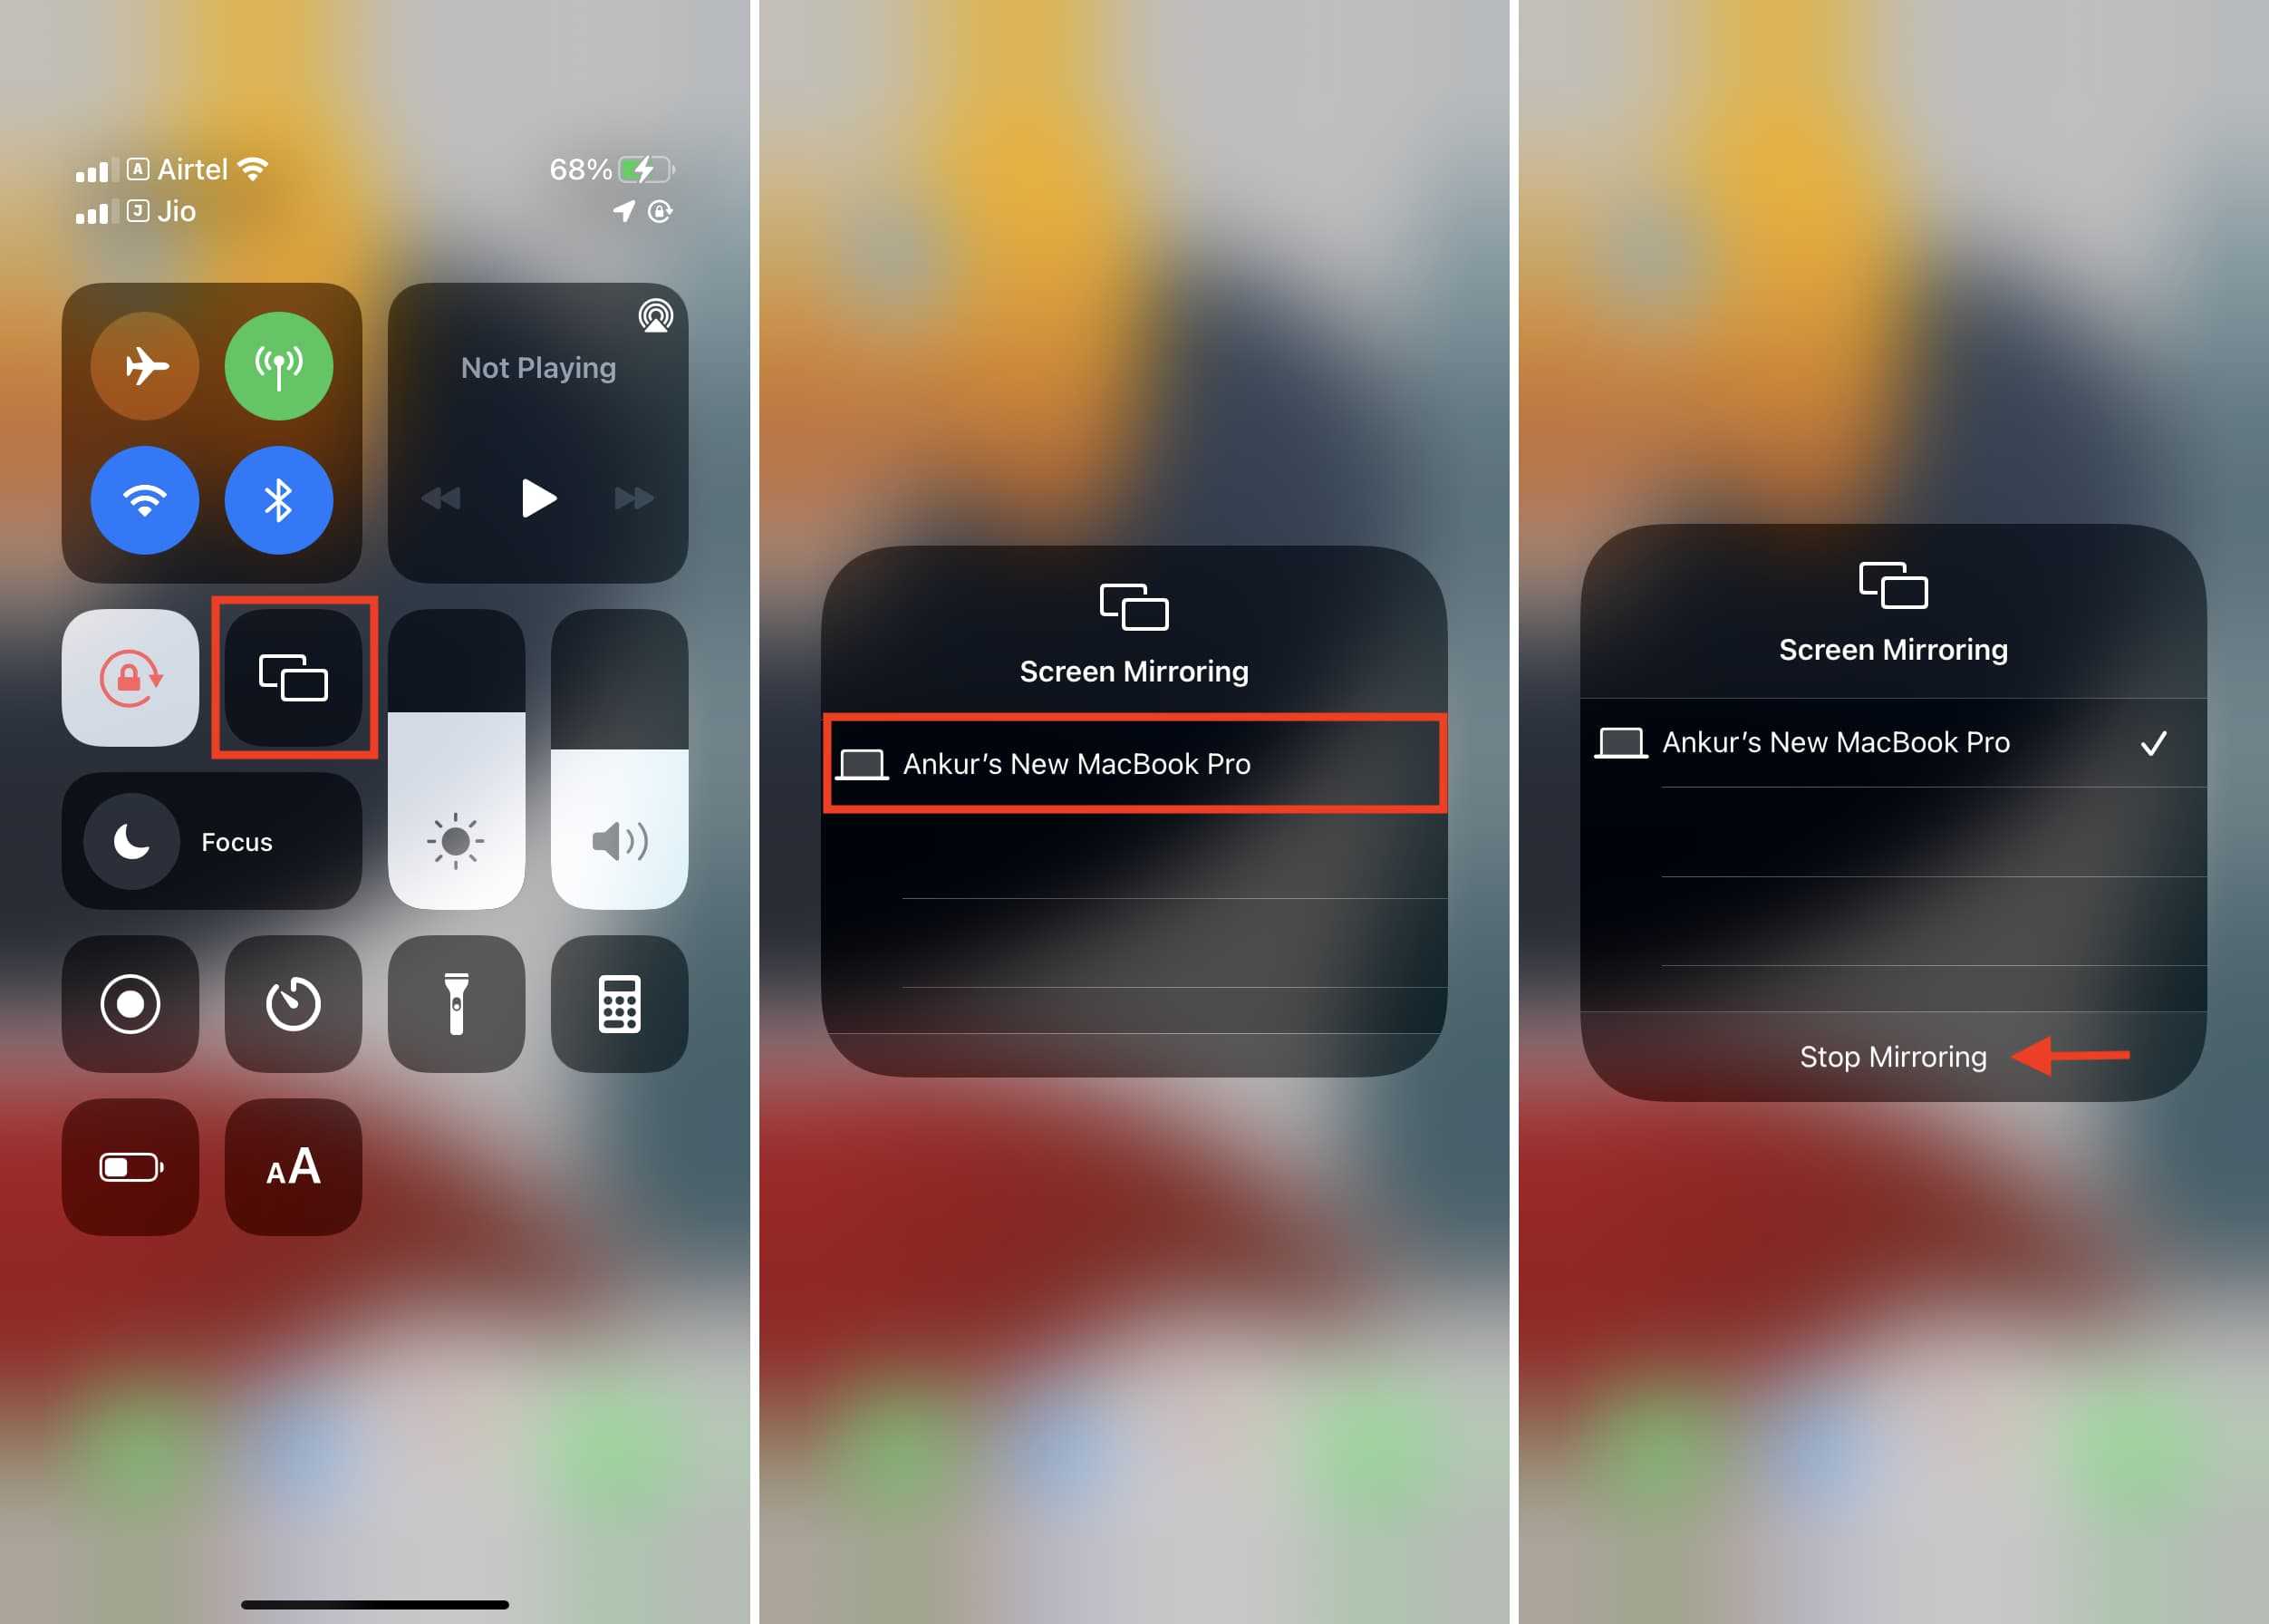Viewport: 2269px width, 1624px height.
Task: Tap Screen Mirroring panel header
Action: 1132,633
